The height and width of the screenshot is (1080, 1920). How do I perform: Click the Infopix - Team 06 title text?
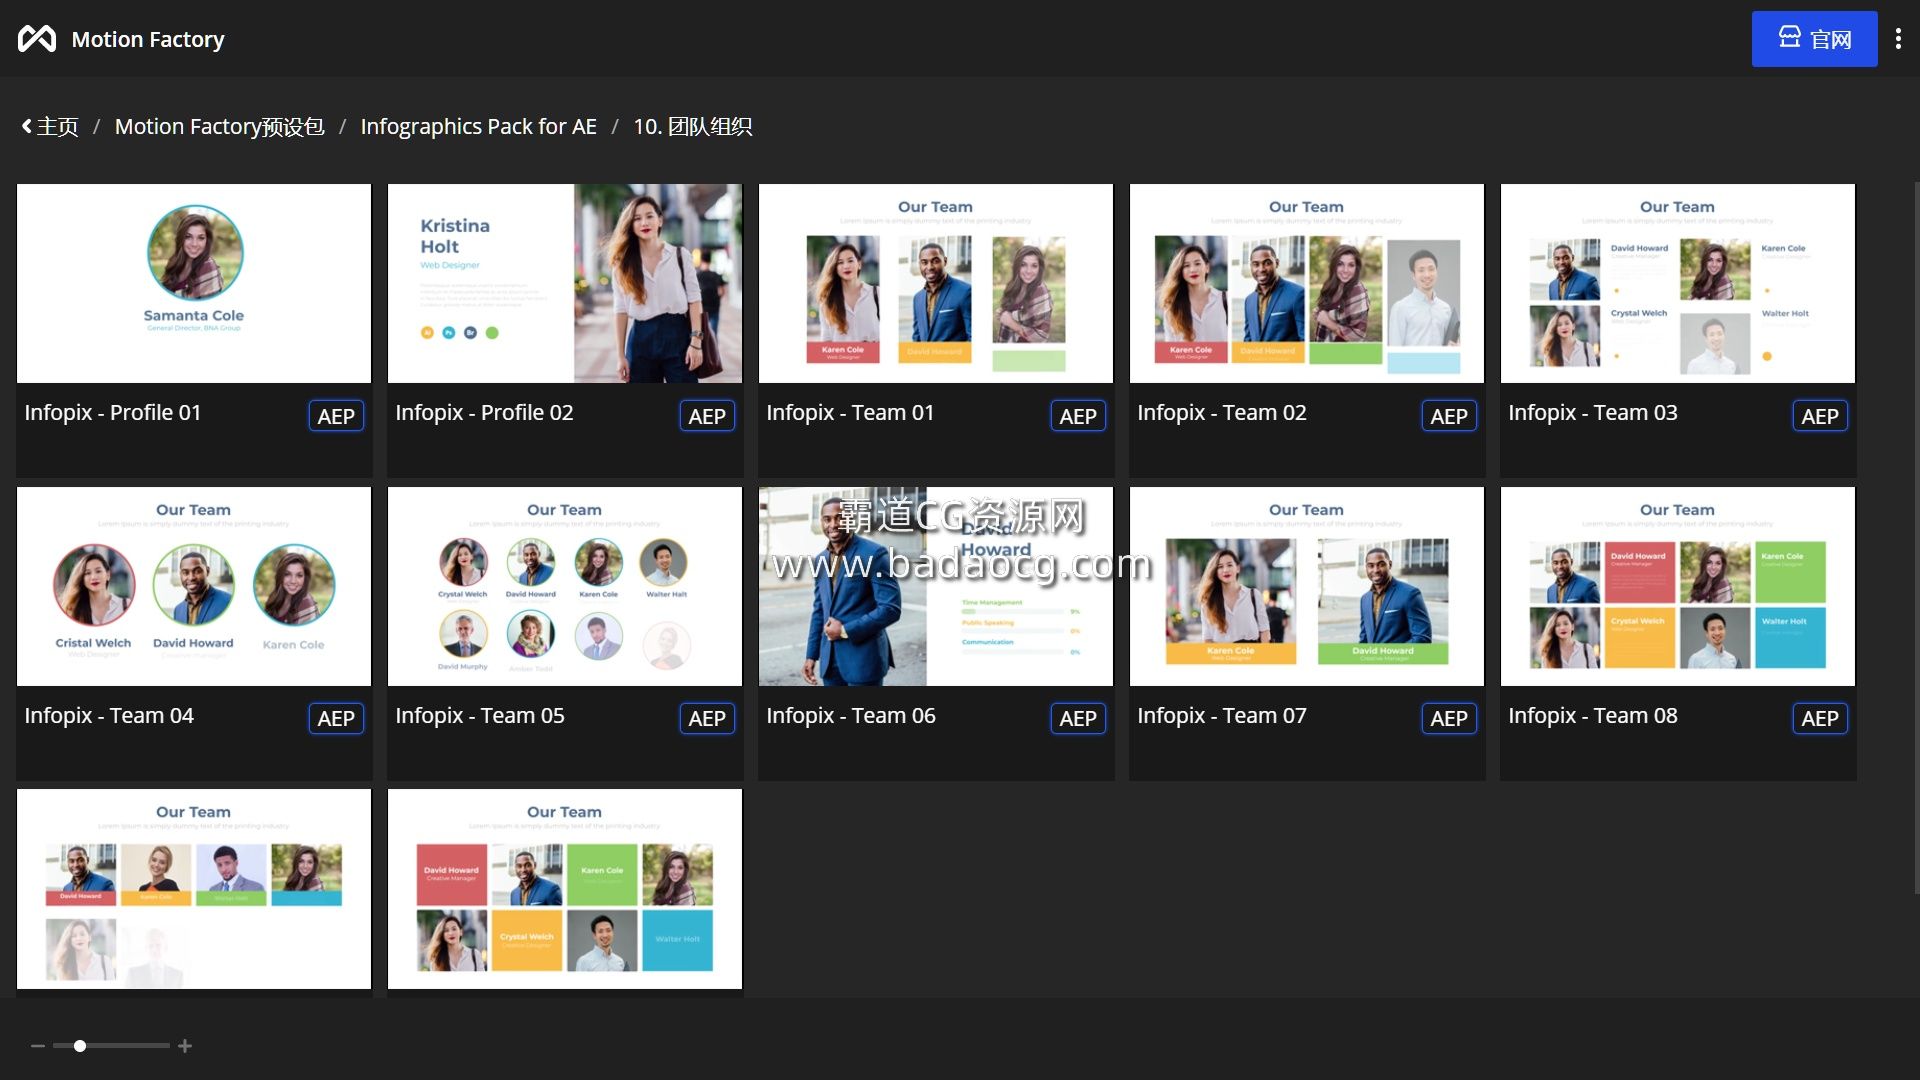pos(851,716)
